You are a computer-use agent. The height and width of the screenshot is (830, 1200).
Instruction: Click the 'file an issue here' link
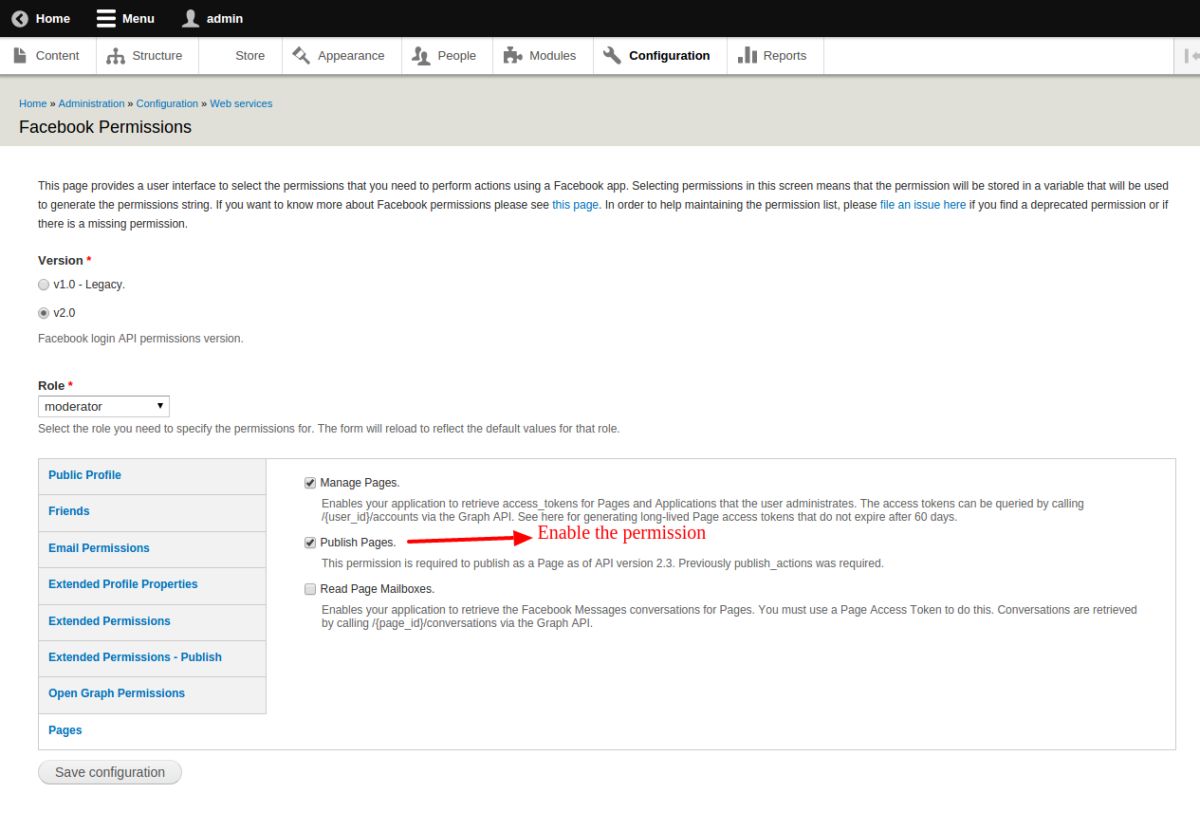923,204
